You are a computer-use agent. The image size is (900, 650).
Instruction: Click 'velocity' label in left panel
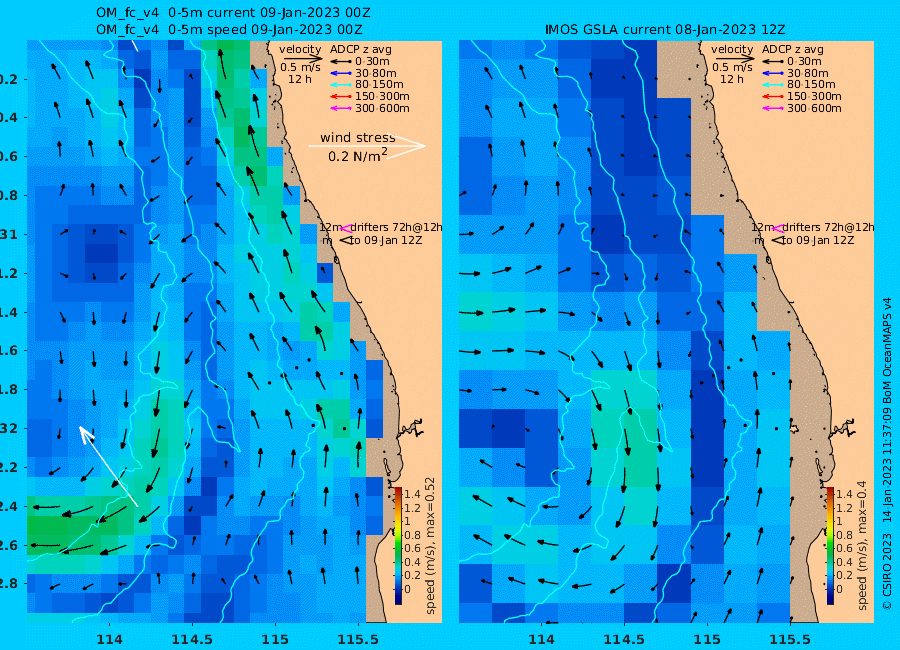tap(300, 49)
